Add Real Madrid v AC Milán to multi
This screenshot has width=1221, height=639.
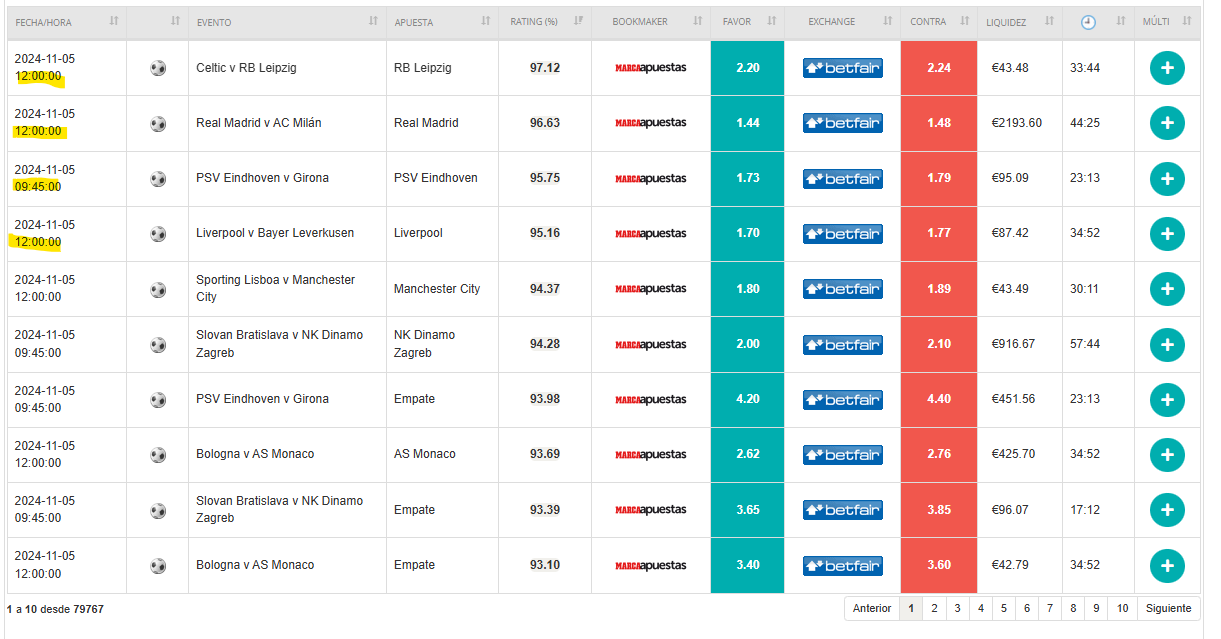coord(1167,123)
